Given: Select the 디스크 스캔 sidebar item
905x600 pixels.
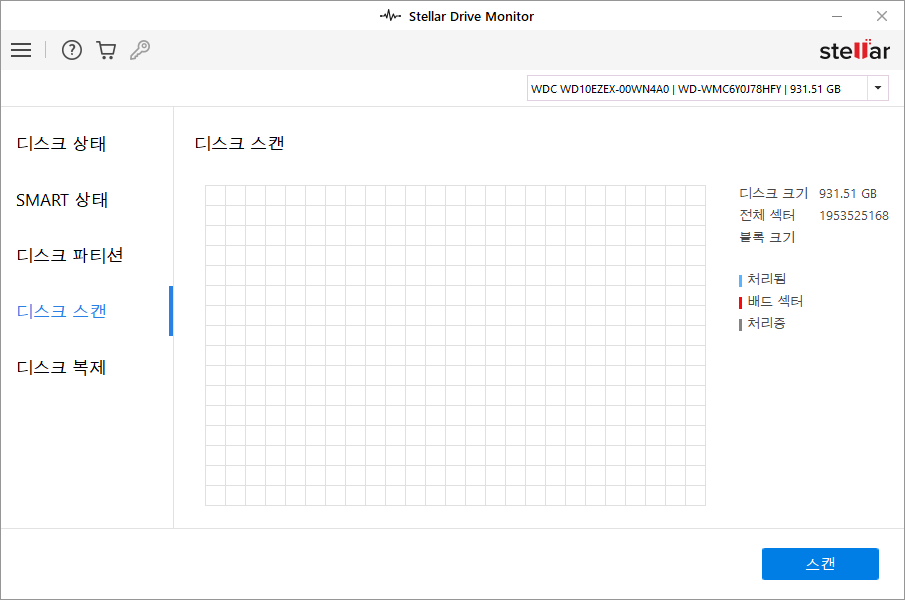Looking at the screenshot, I should click(x=61, y=311).
